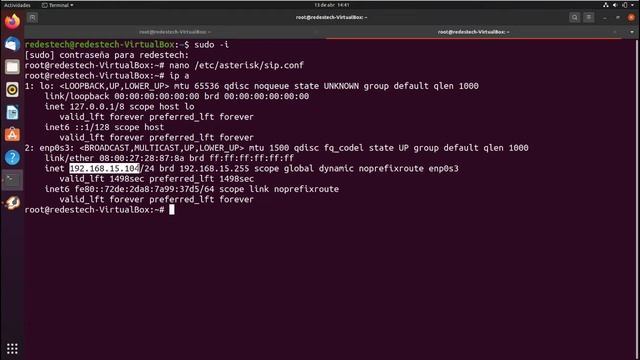Click 'fq_codel' in enp0s3 line
Screen dimensions: 640x360
point(344,148)
